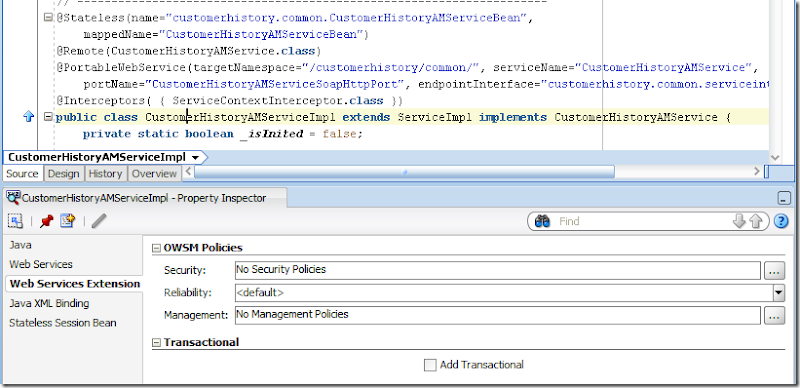Enable the Add Transactional checkbox
Screen dimensions: 800x388
tap(430, 365)
